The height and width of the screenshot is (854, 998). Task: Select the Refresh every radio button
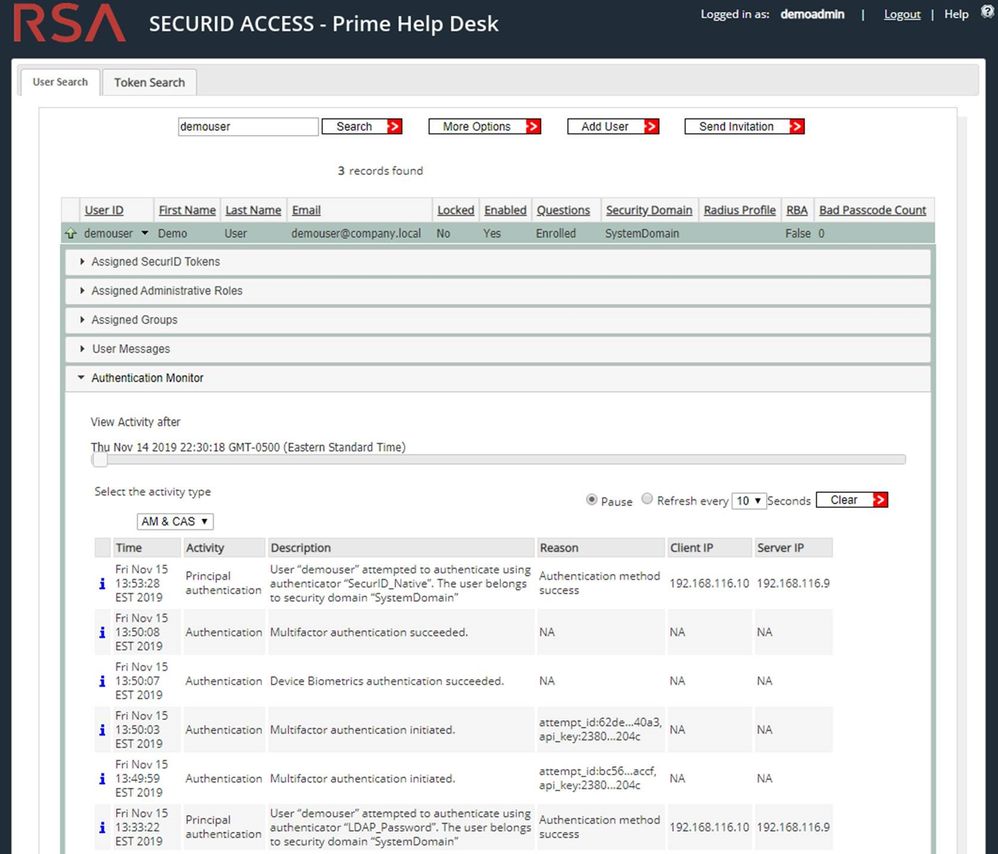coord(647,500)
